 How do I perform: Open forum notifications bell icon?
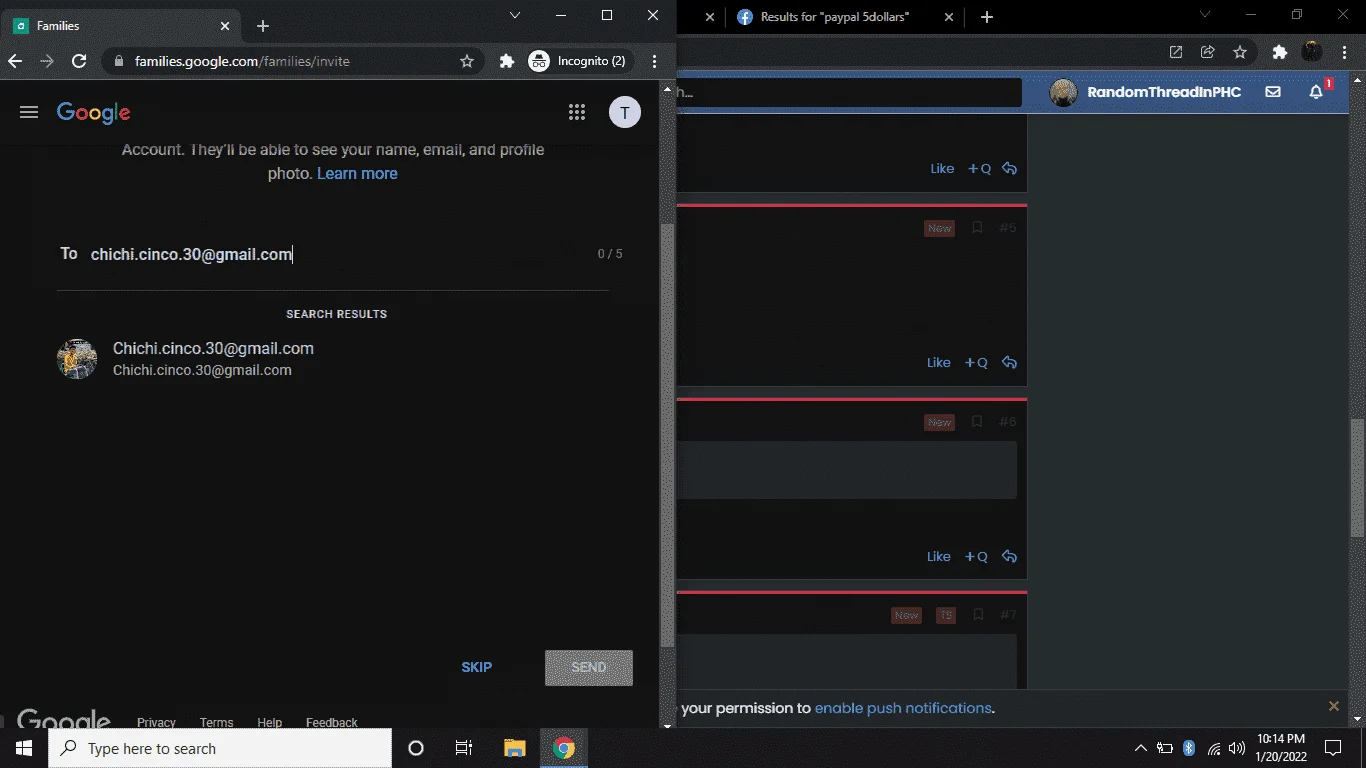pos(1316,92)
